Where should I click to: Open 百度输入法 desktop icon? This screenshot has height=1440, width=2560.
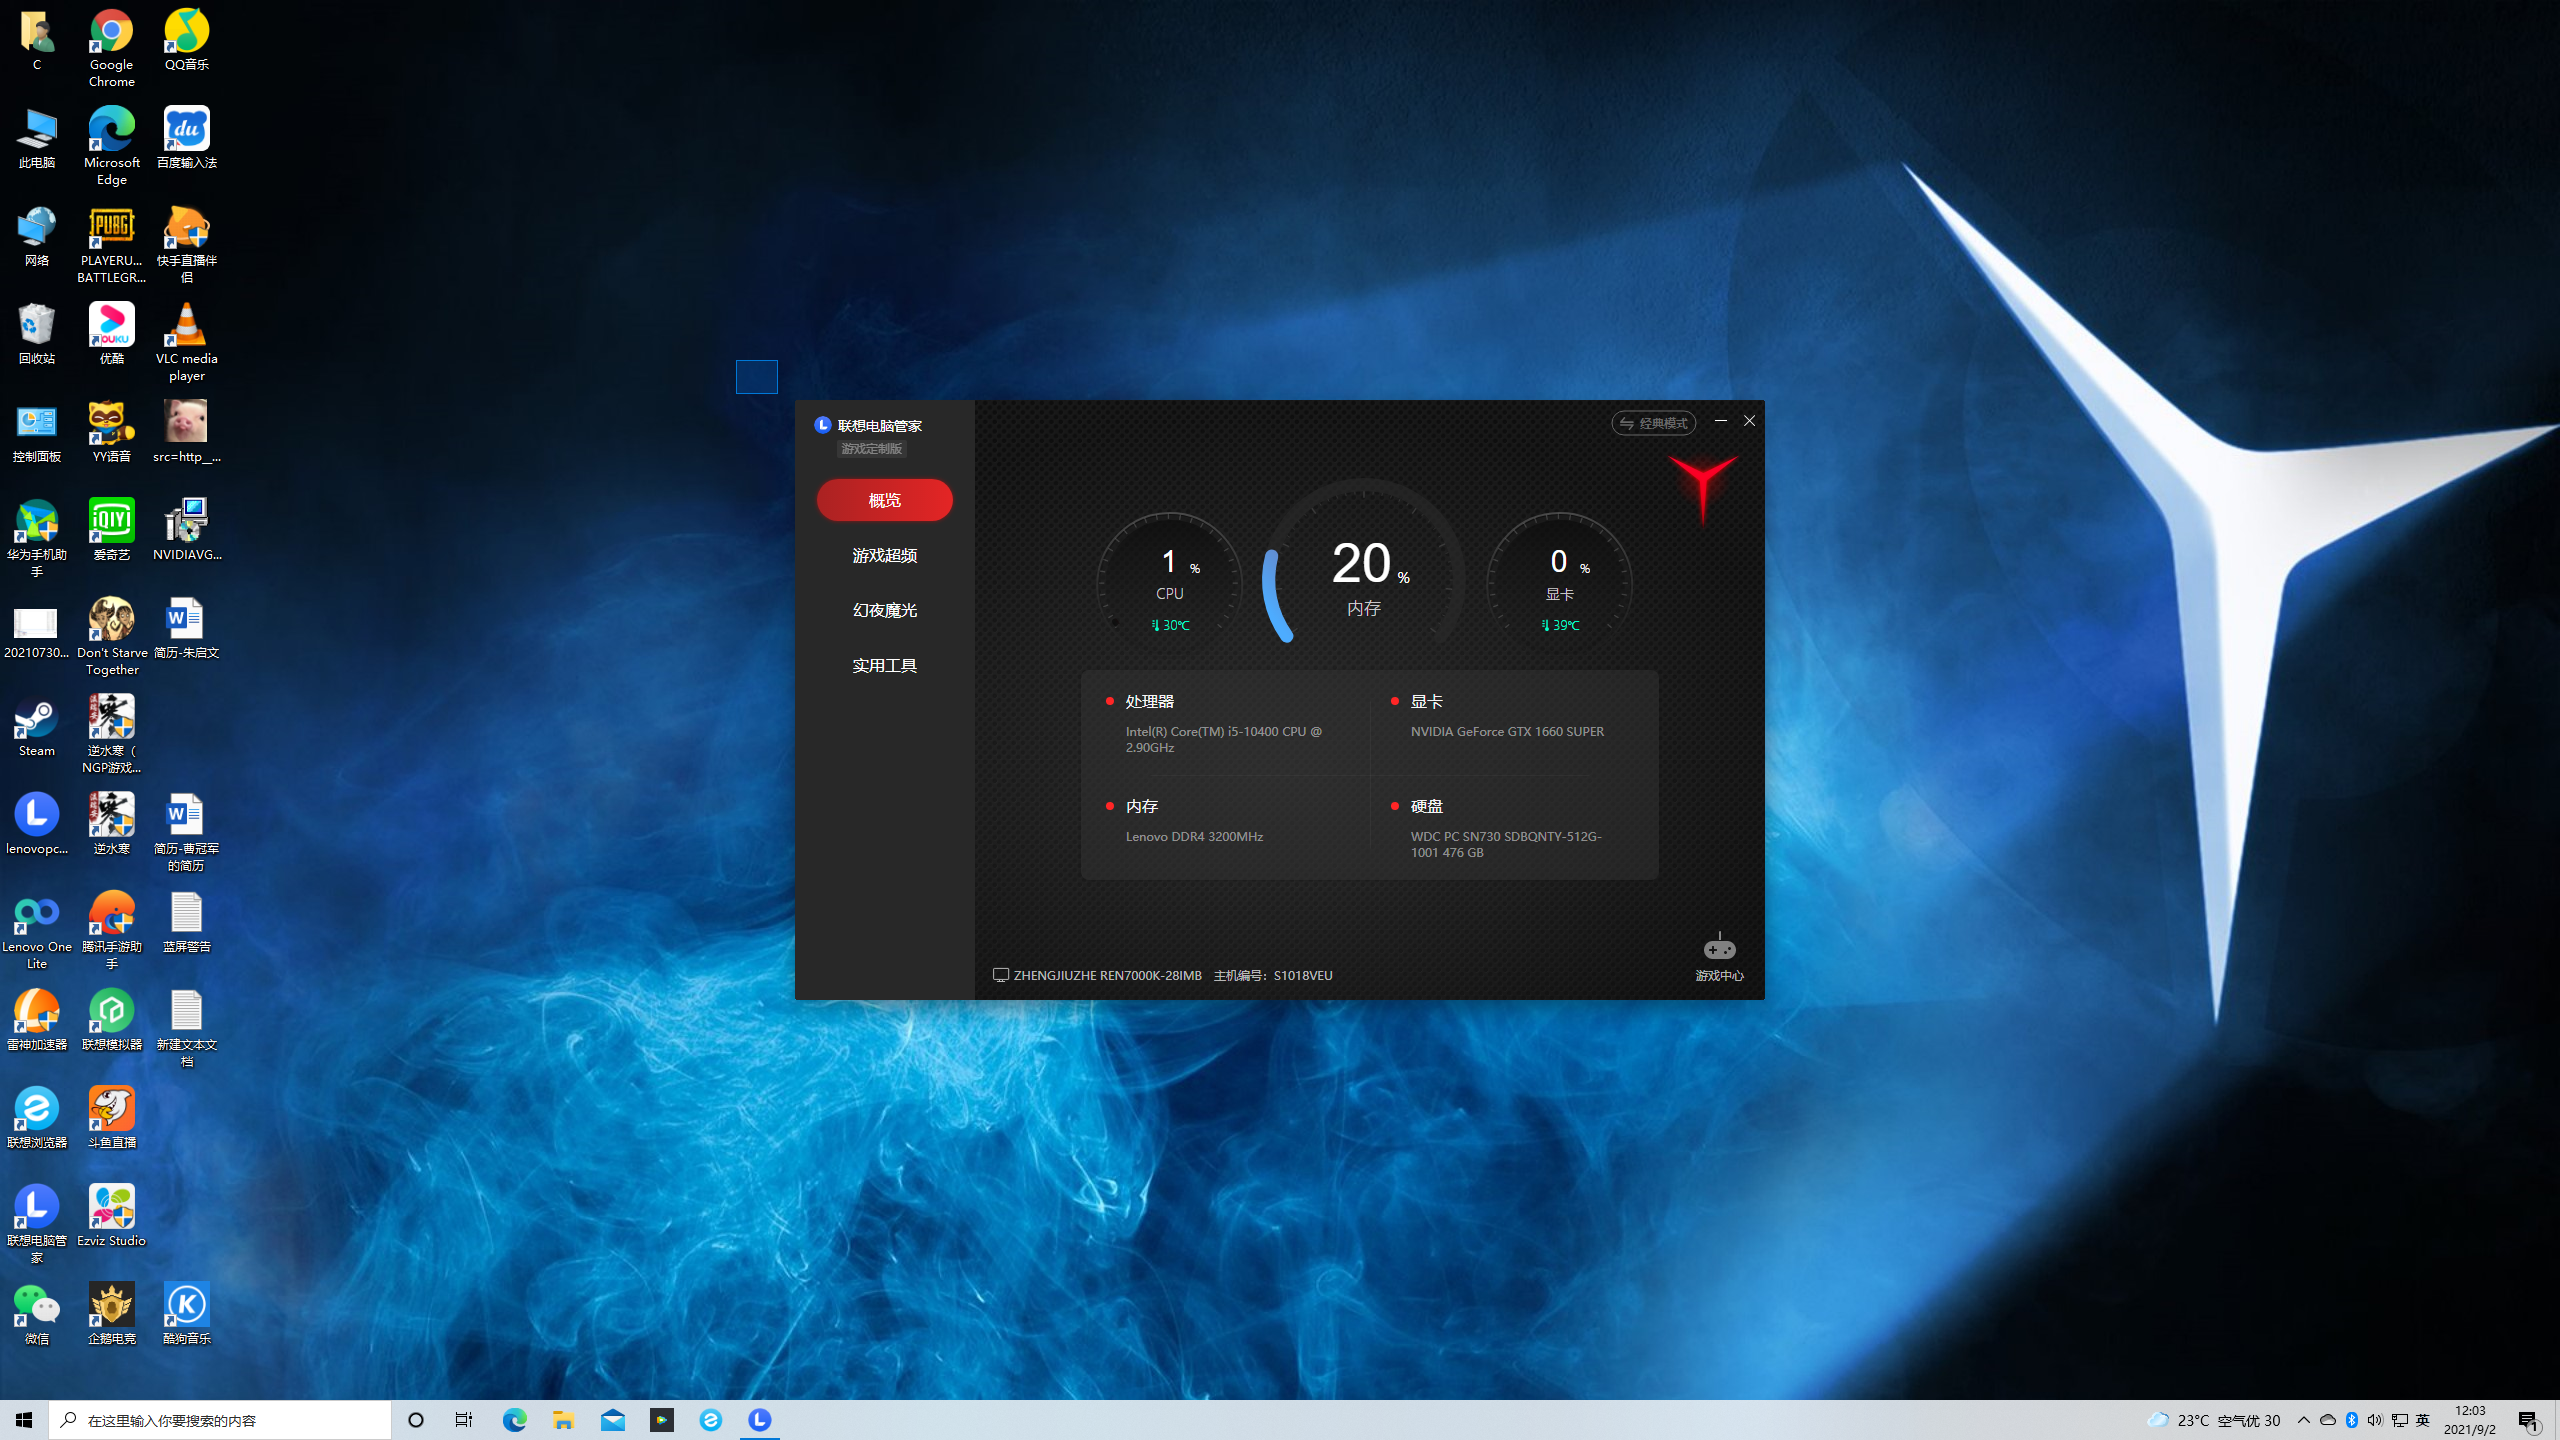186,137
